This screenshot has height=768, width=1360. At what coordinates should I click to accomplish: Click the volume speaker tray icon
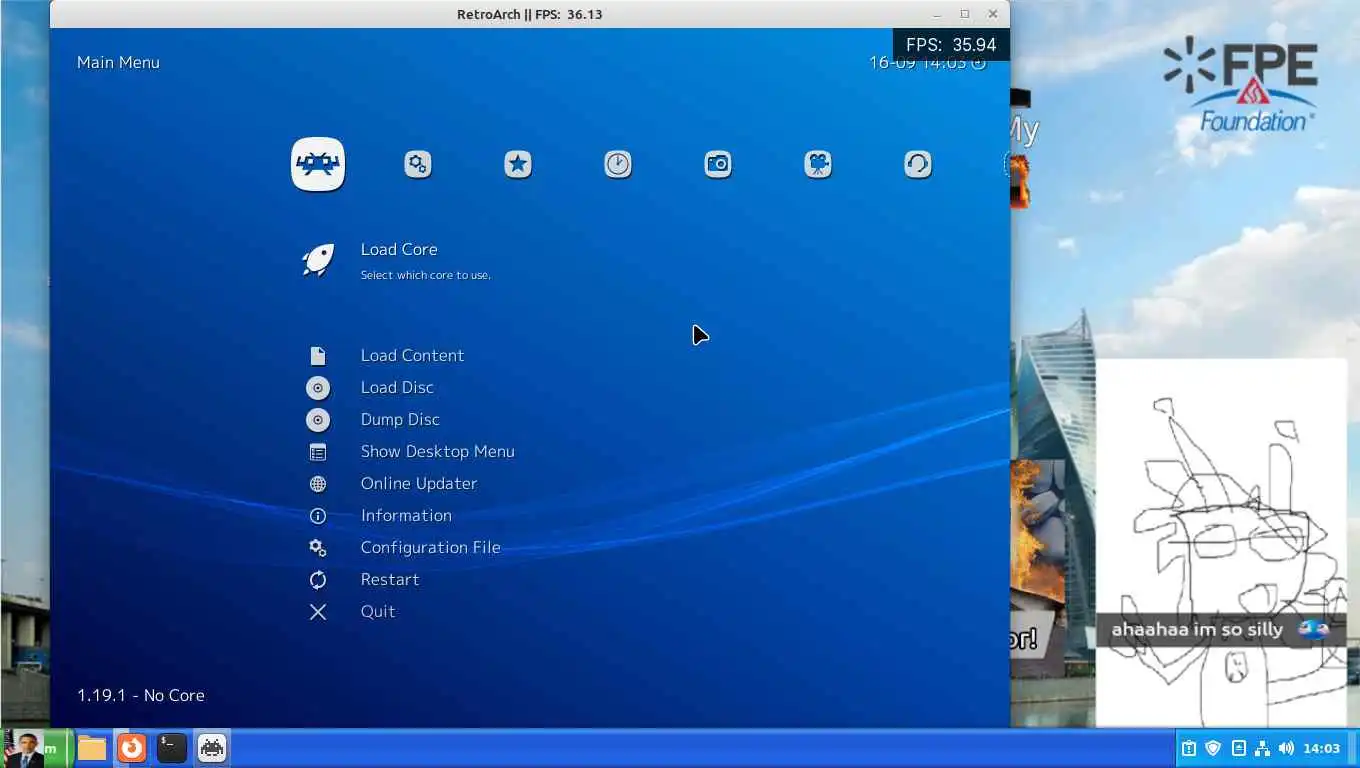point(1286,748)
